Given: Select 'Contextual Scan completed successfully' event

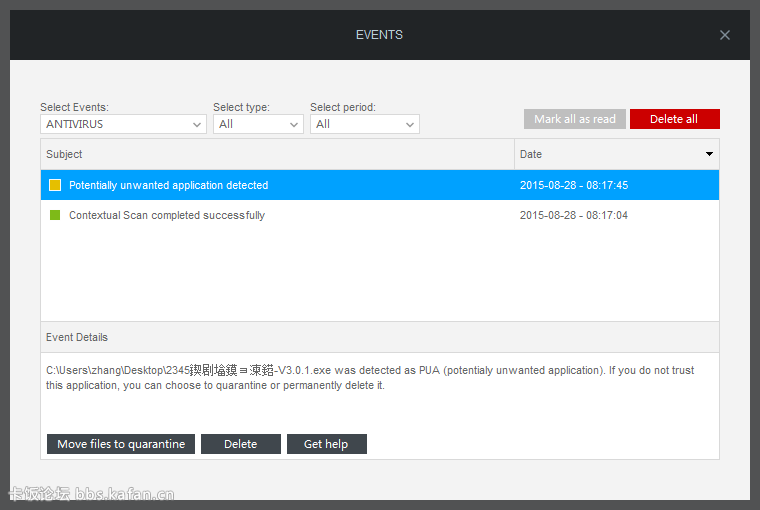Looking at the screenshot, I should (x=380, y=215).
